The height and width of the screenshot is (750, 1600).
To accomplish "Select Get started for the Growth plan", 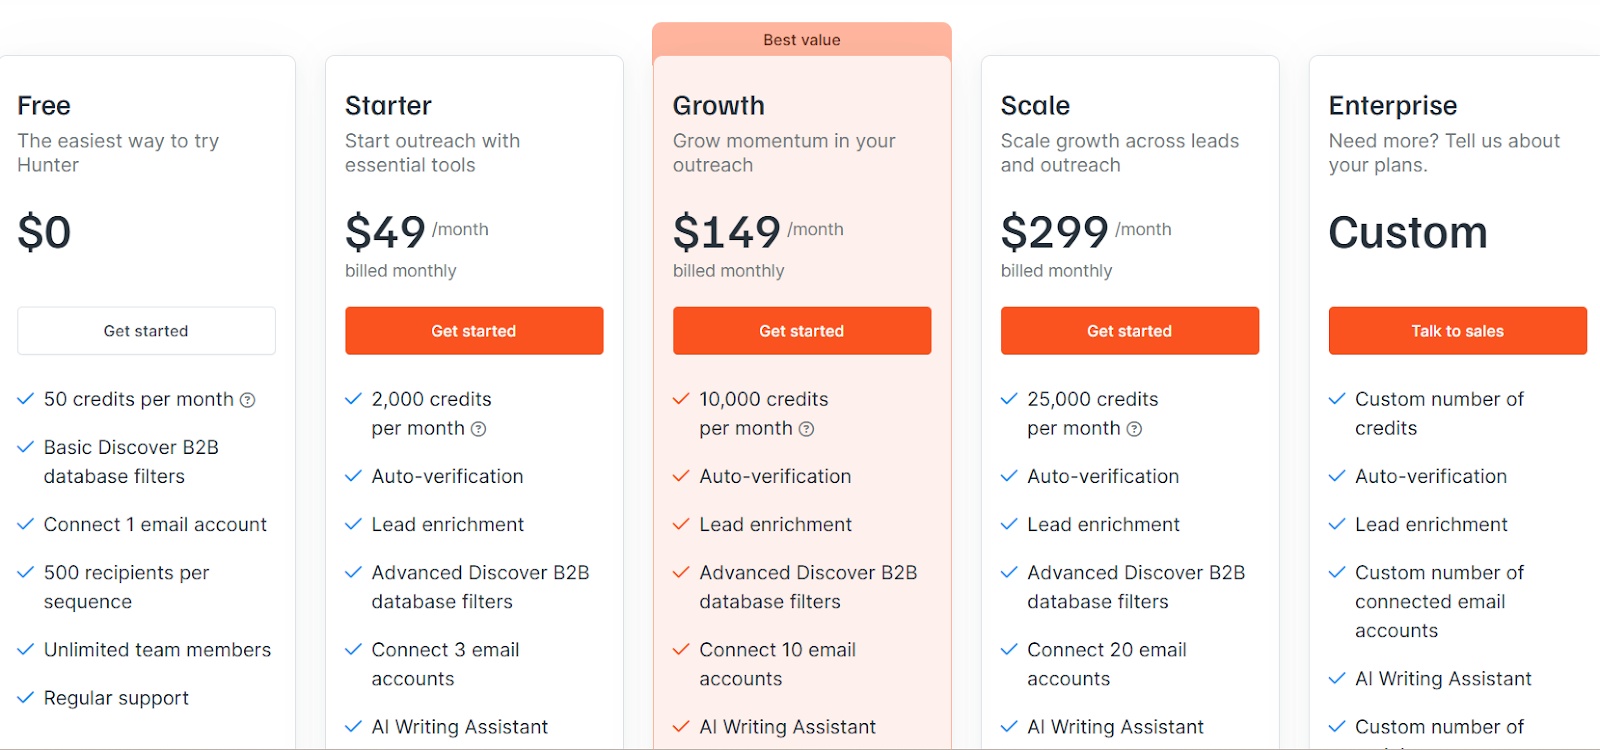I will (802, 331).
